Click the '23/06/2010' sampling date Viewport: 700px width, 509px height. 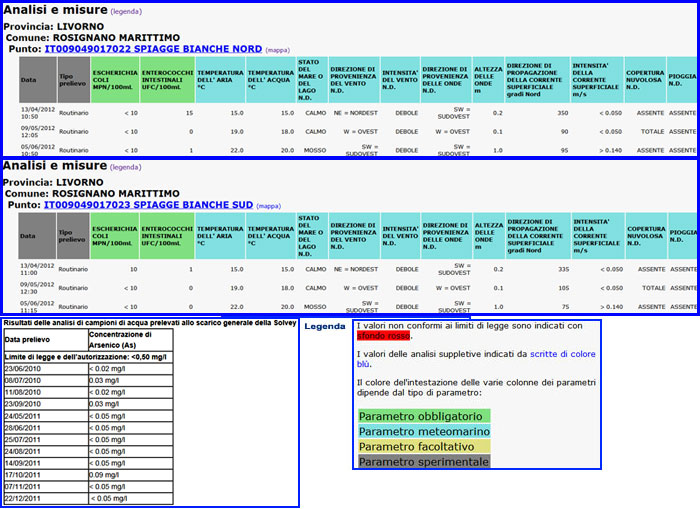tap(23, 369)
